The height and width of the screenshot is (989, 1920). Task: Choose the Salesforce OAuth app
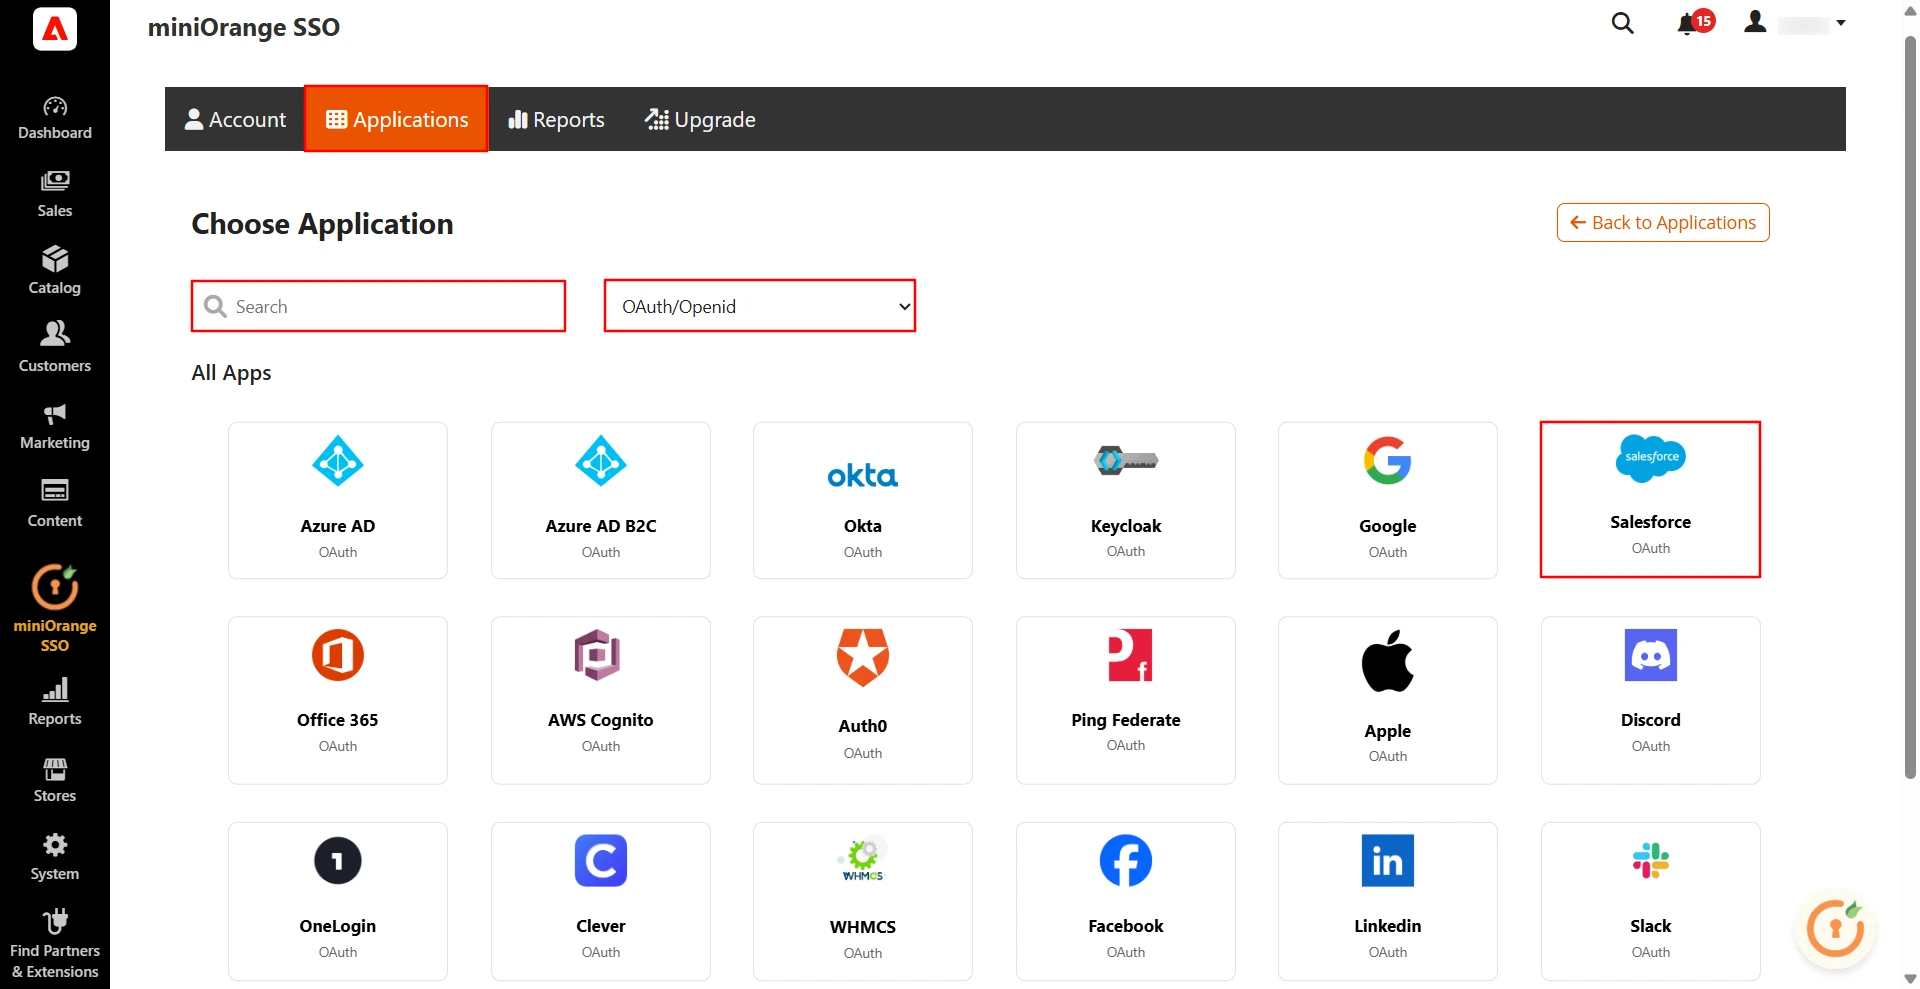coord(1650,499)
